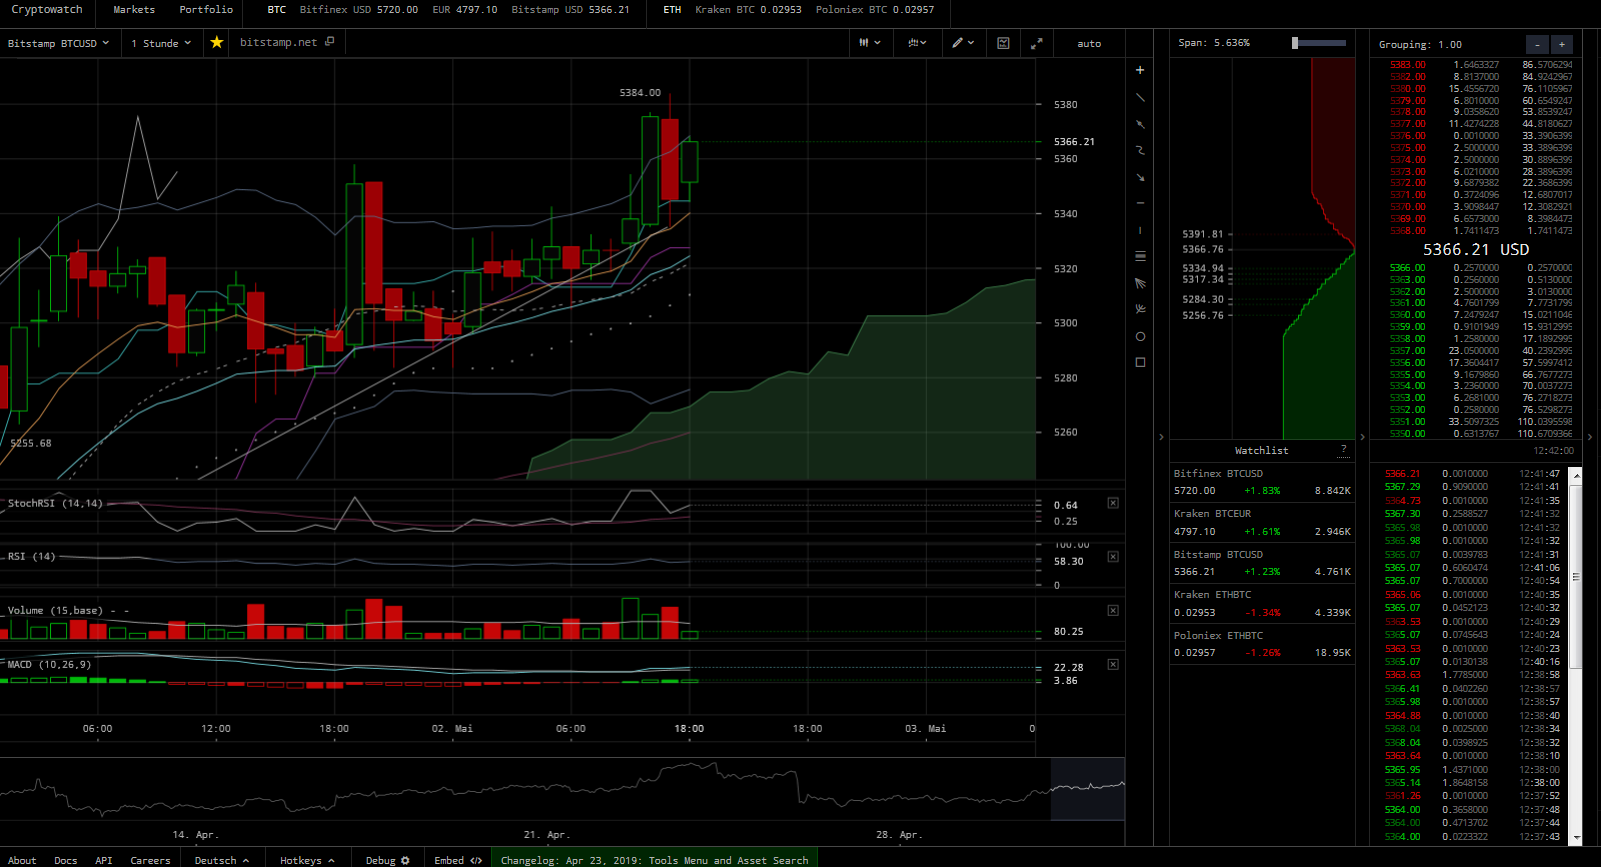The width and height of the screenshot is (1601, 867).
Task: Select the Fibonacci retracement levels tool
Action: (1140, 257)
